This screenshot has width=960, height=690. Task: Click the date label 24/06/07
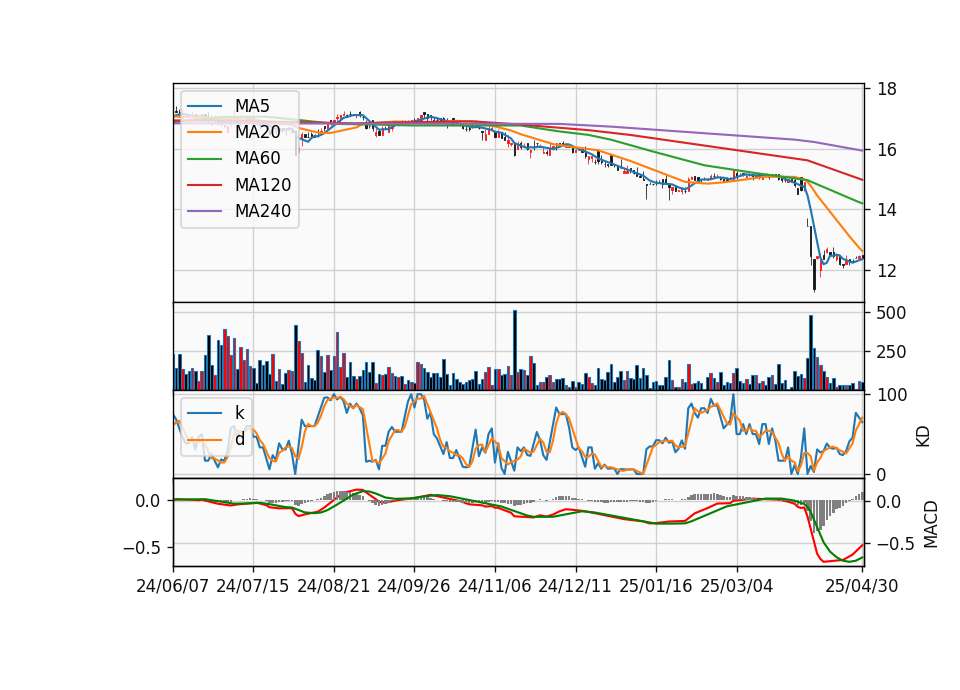[x=172, y=586]
